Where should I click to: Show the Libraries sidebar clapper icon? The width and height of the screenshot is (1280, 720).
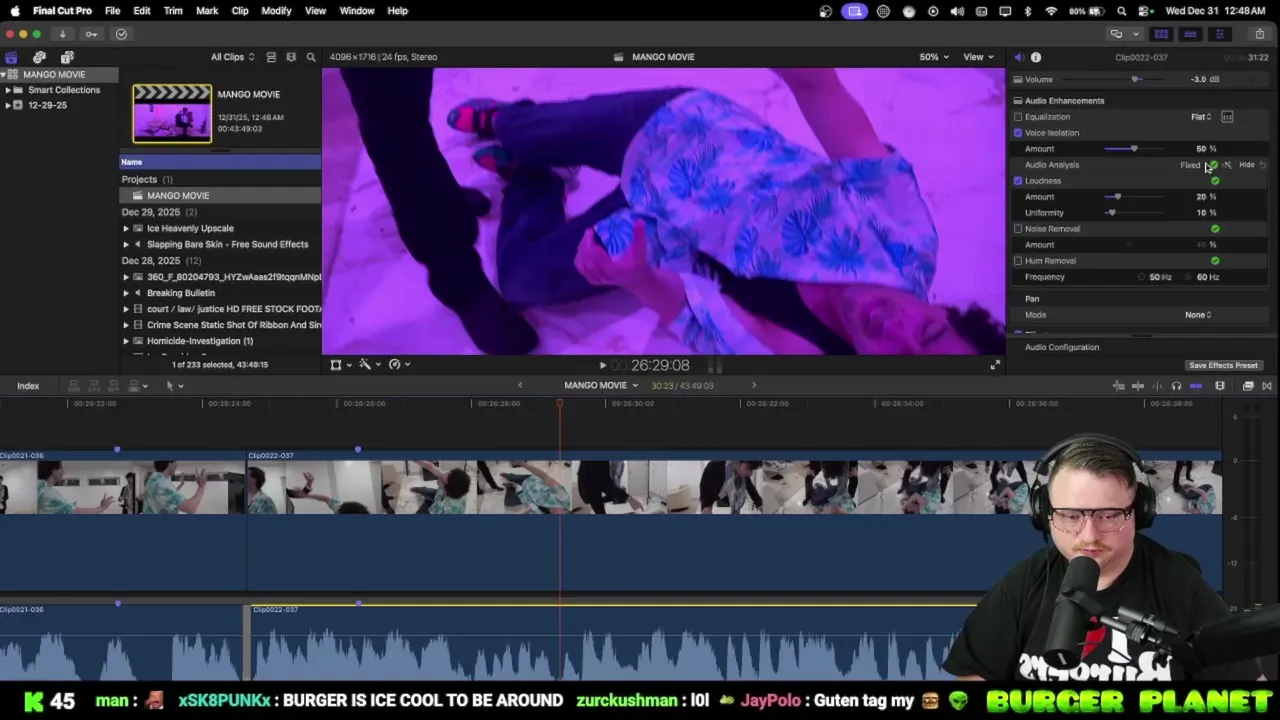[x=11, y=58]
